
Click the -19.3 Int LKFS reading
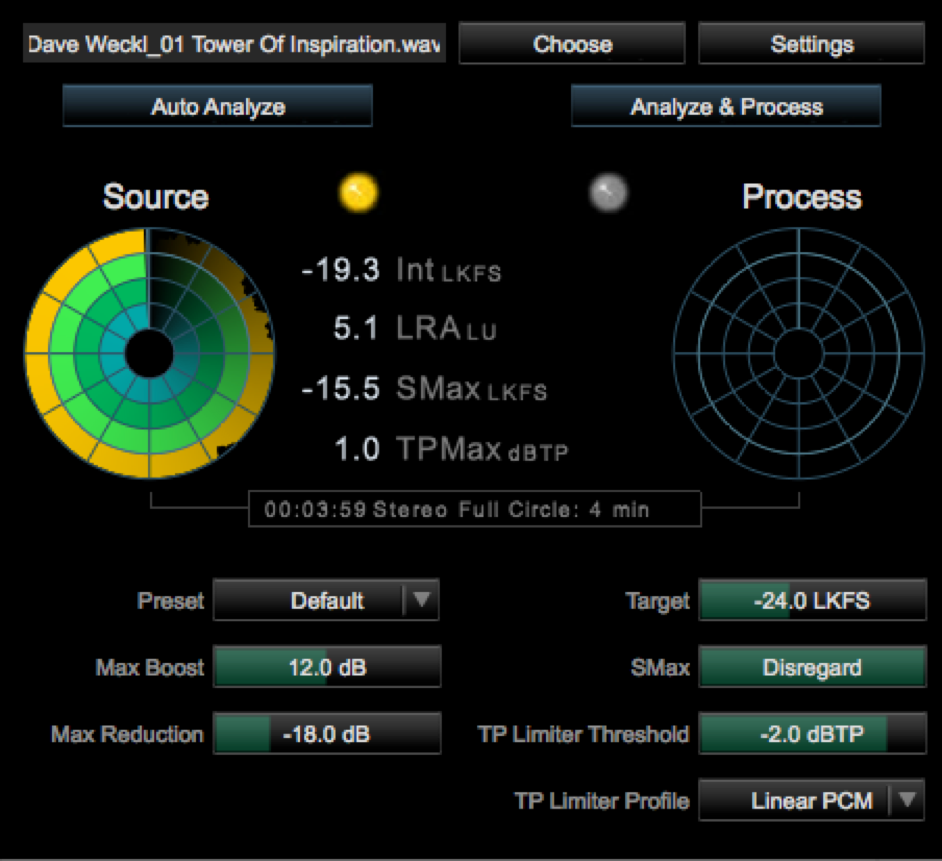pyautogui.click(x=401, y=270)
